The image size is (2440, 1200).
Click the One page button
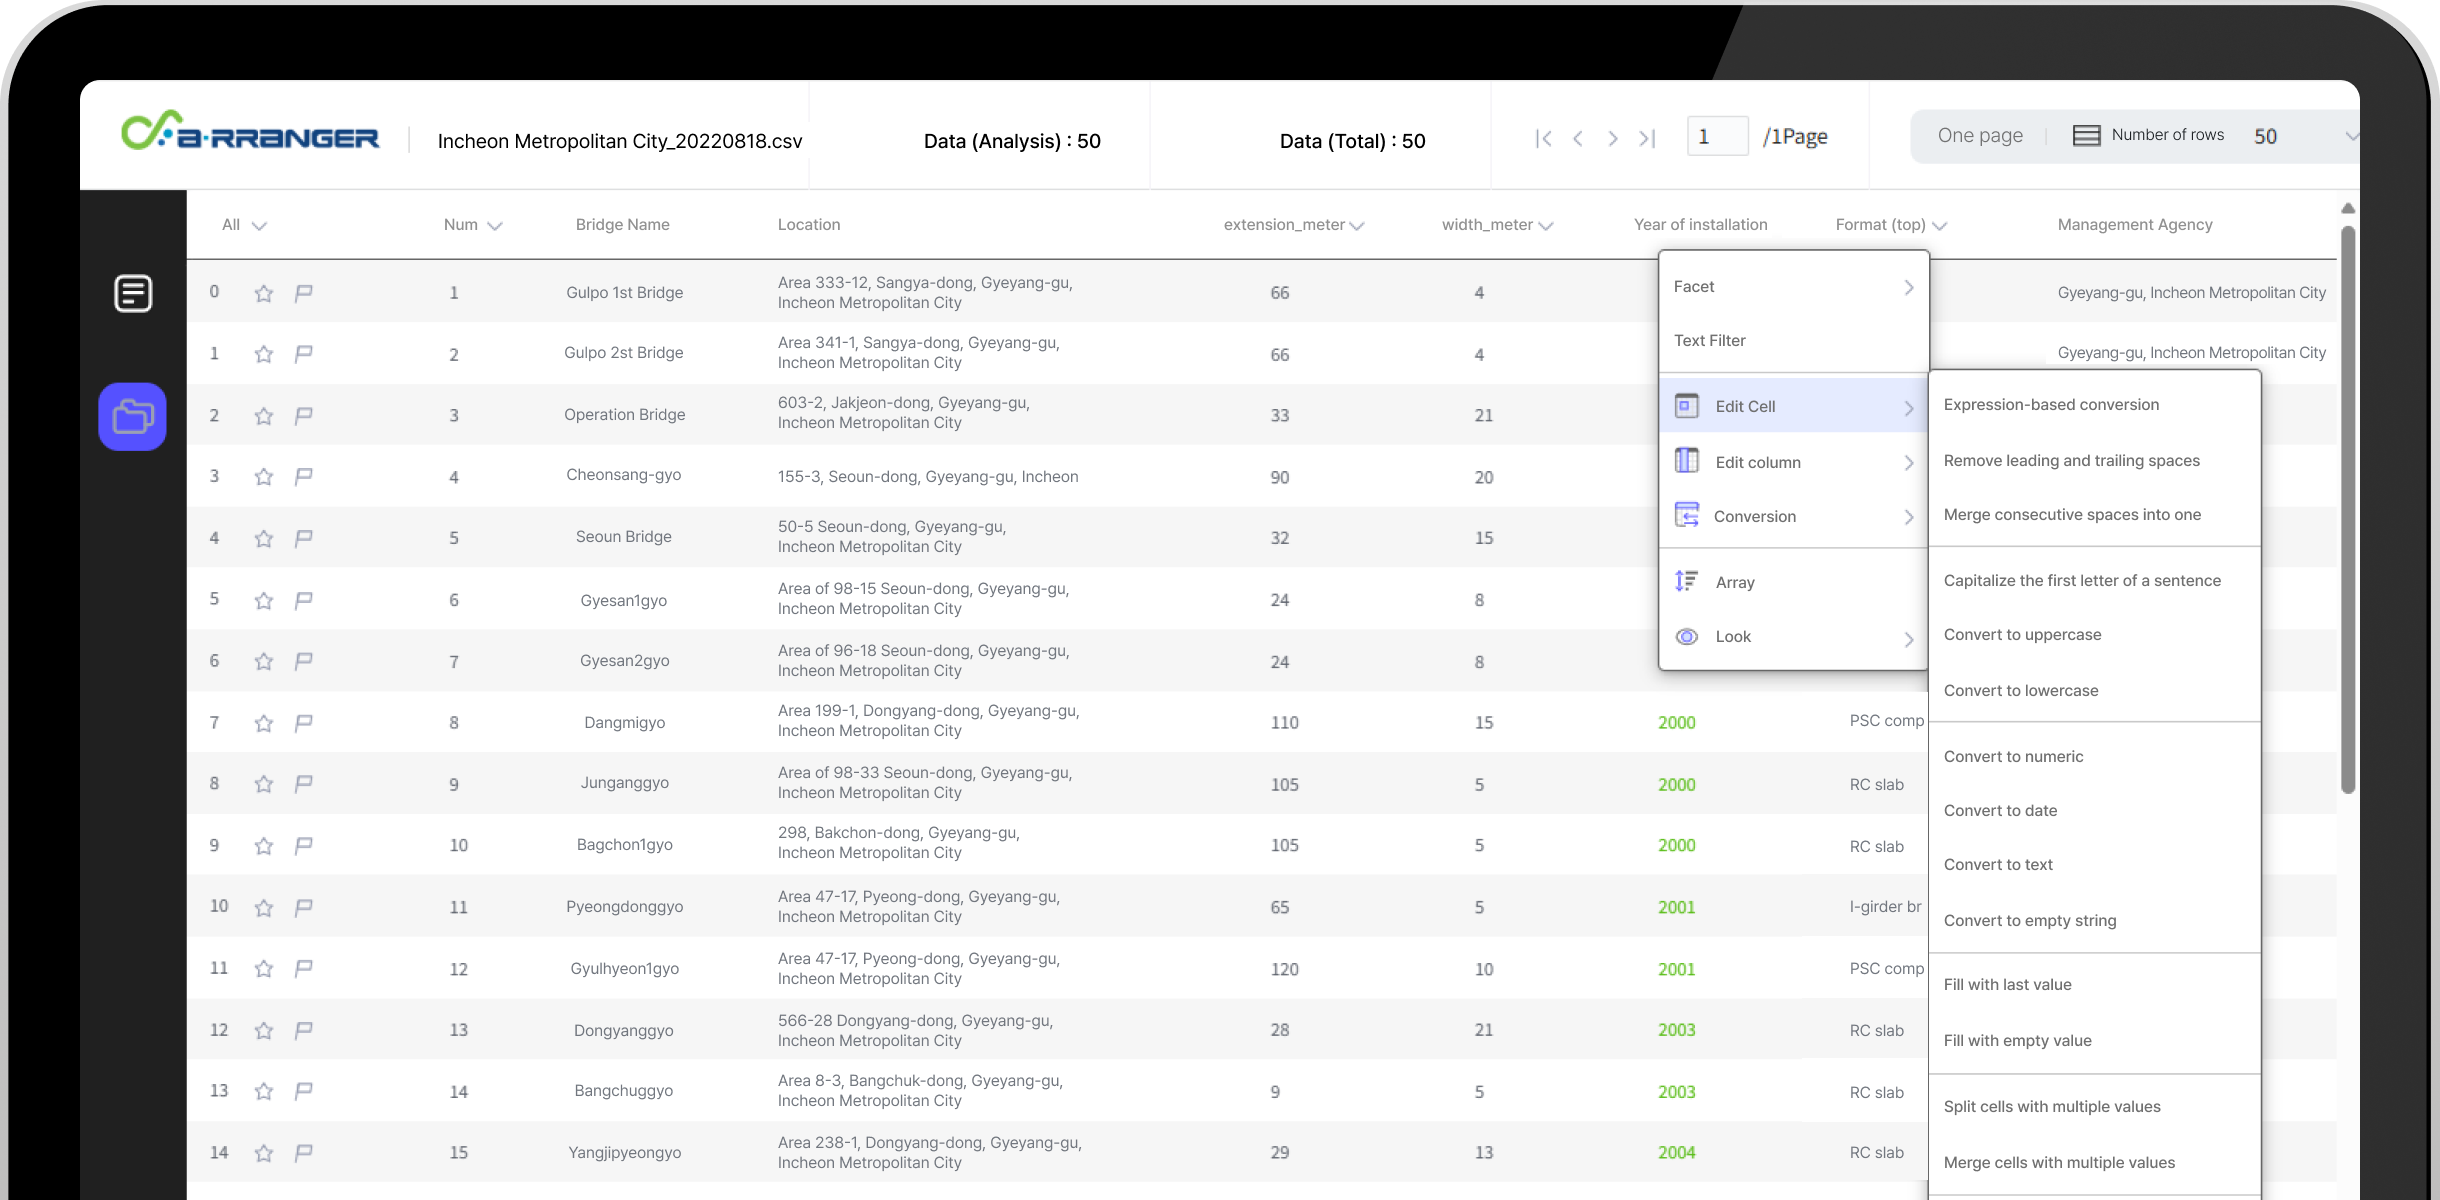pyautogui.click(x=1980, y=136)
